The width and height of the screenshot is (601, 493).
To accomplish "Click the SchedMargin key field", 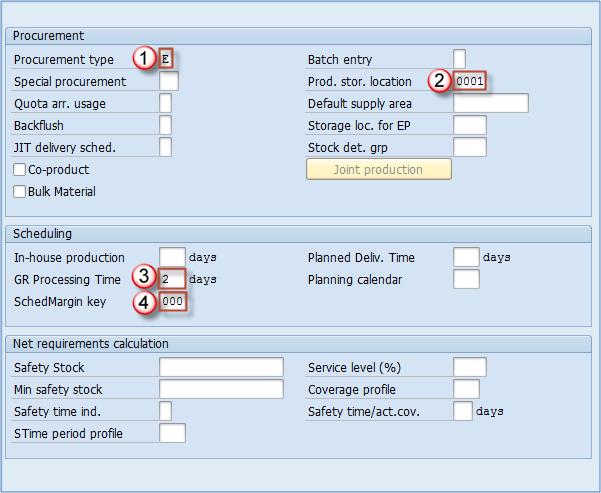I will point(172,301).
